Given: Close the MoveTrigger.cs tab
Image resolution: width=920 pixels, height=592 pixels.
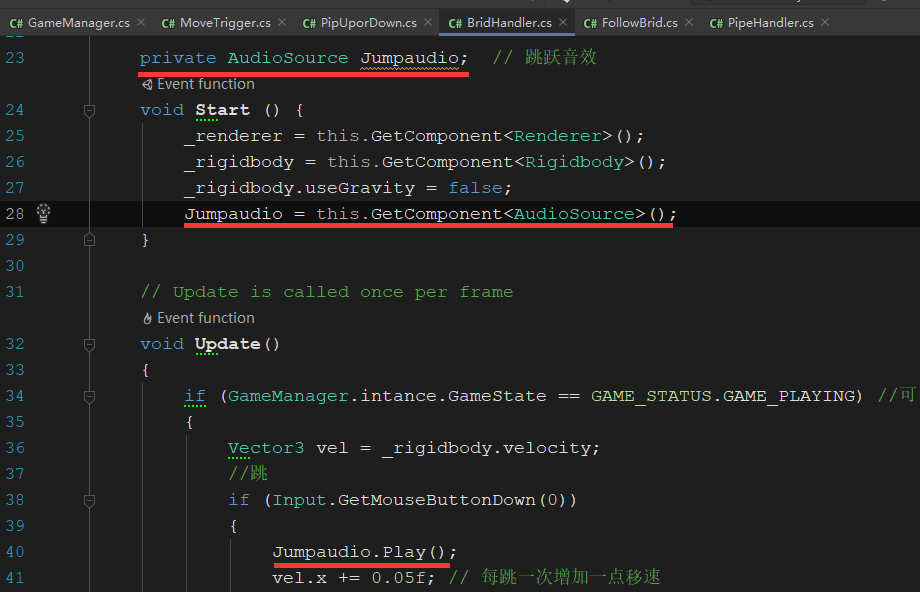Looking at the screenshot, I should pos(282,22).
